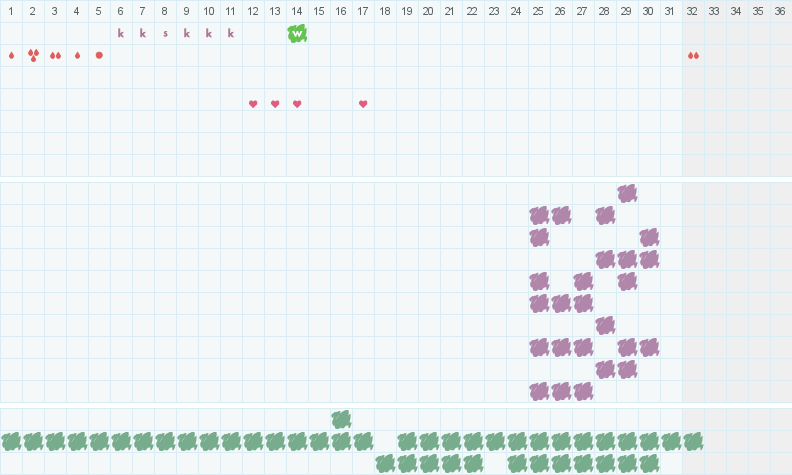Image resolution: width=792 pixels, height=475 pixels.
Task: Click the green "w" marker on day 14
Action: pyautogui.click(x=297, y=33)
